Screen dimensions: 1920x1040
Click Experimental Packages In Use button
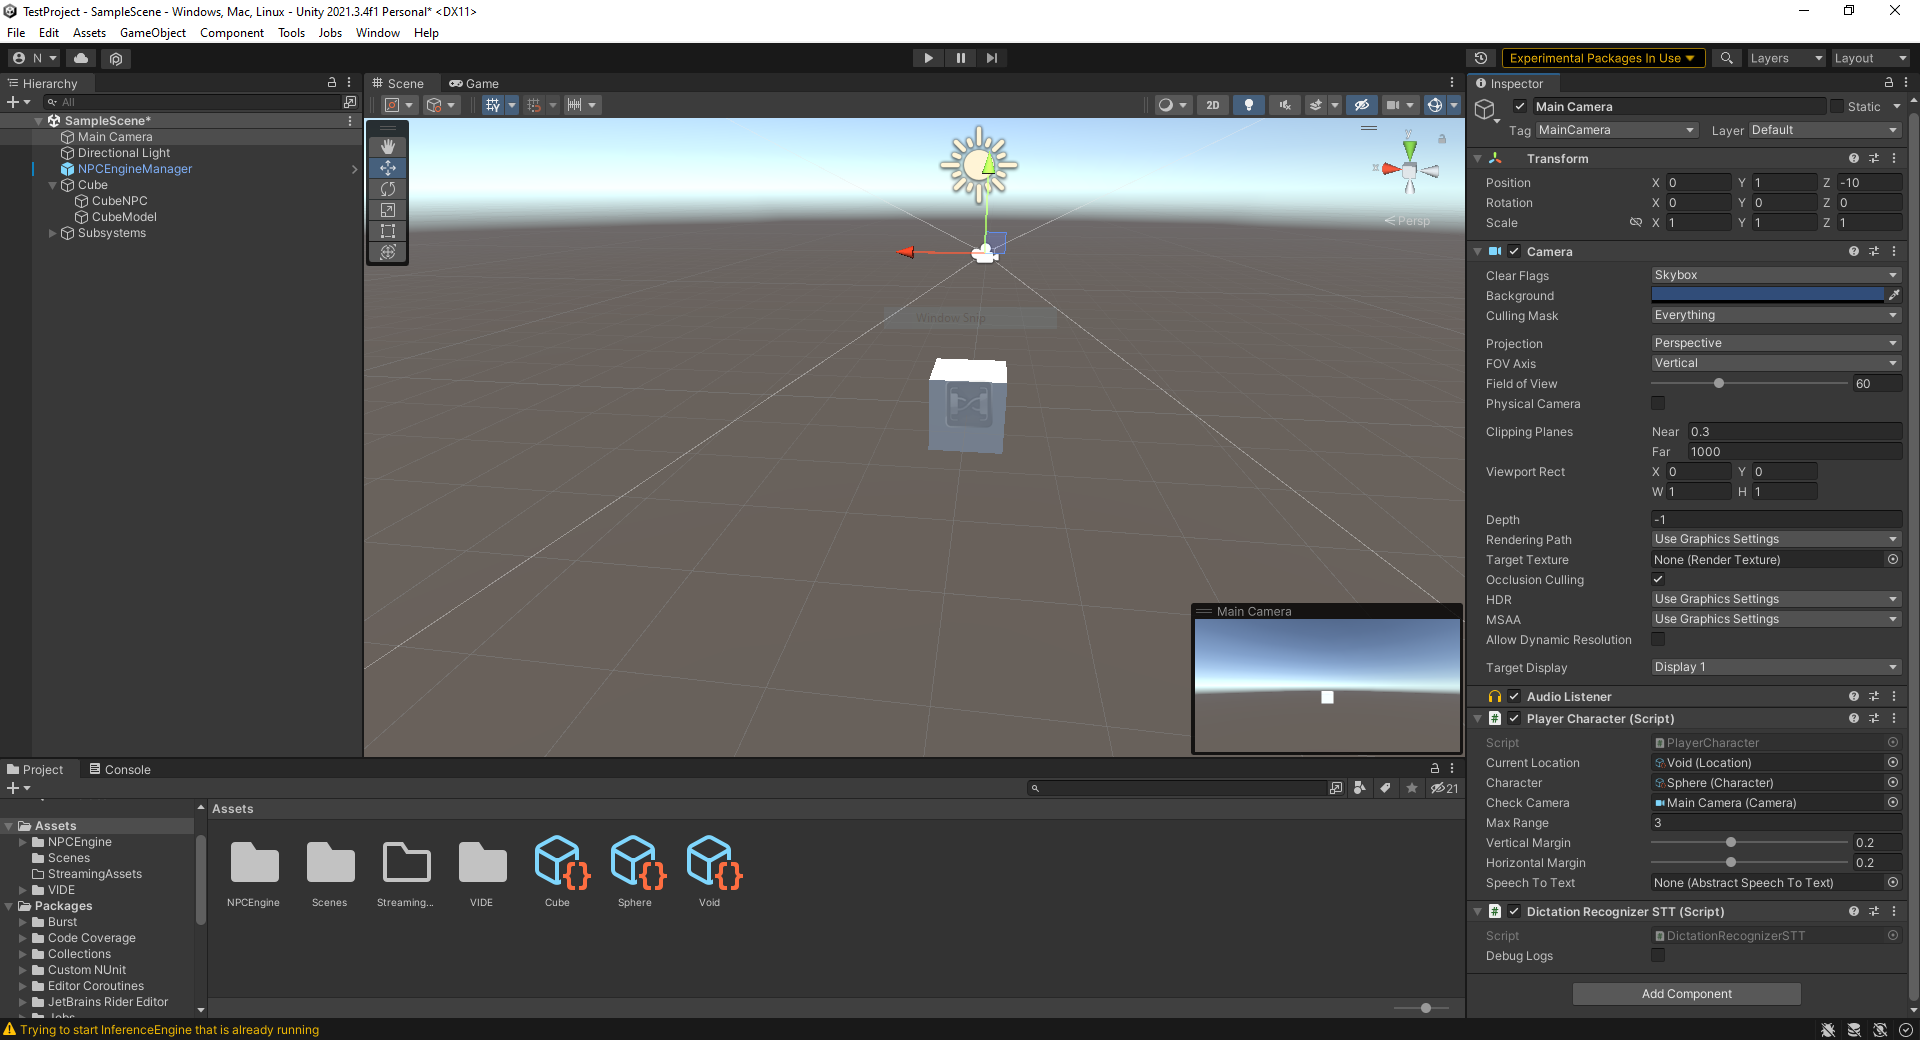tap(1602, 58)
